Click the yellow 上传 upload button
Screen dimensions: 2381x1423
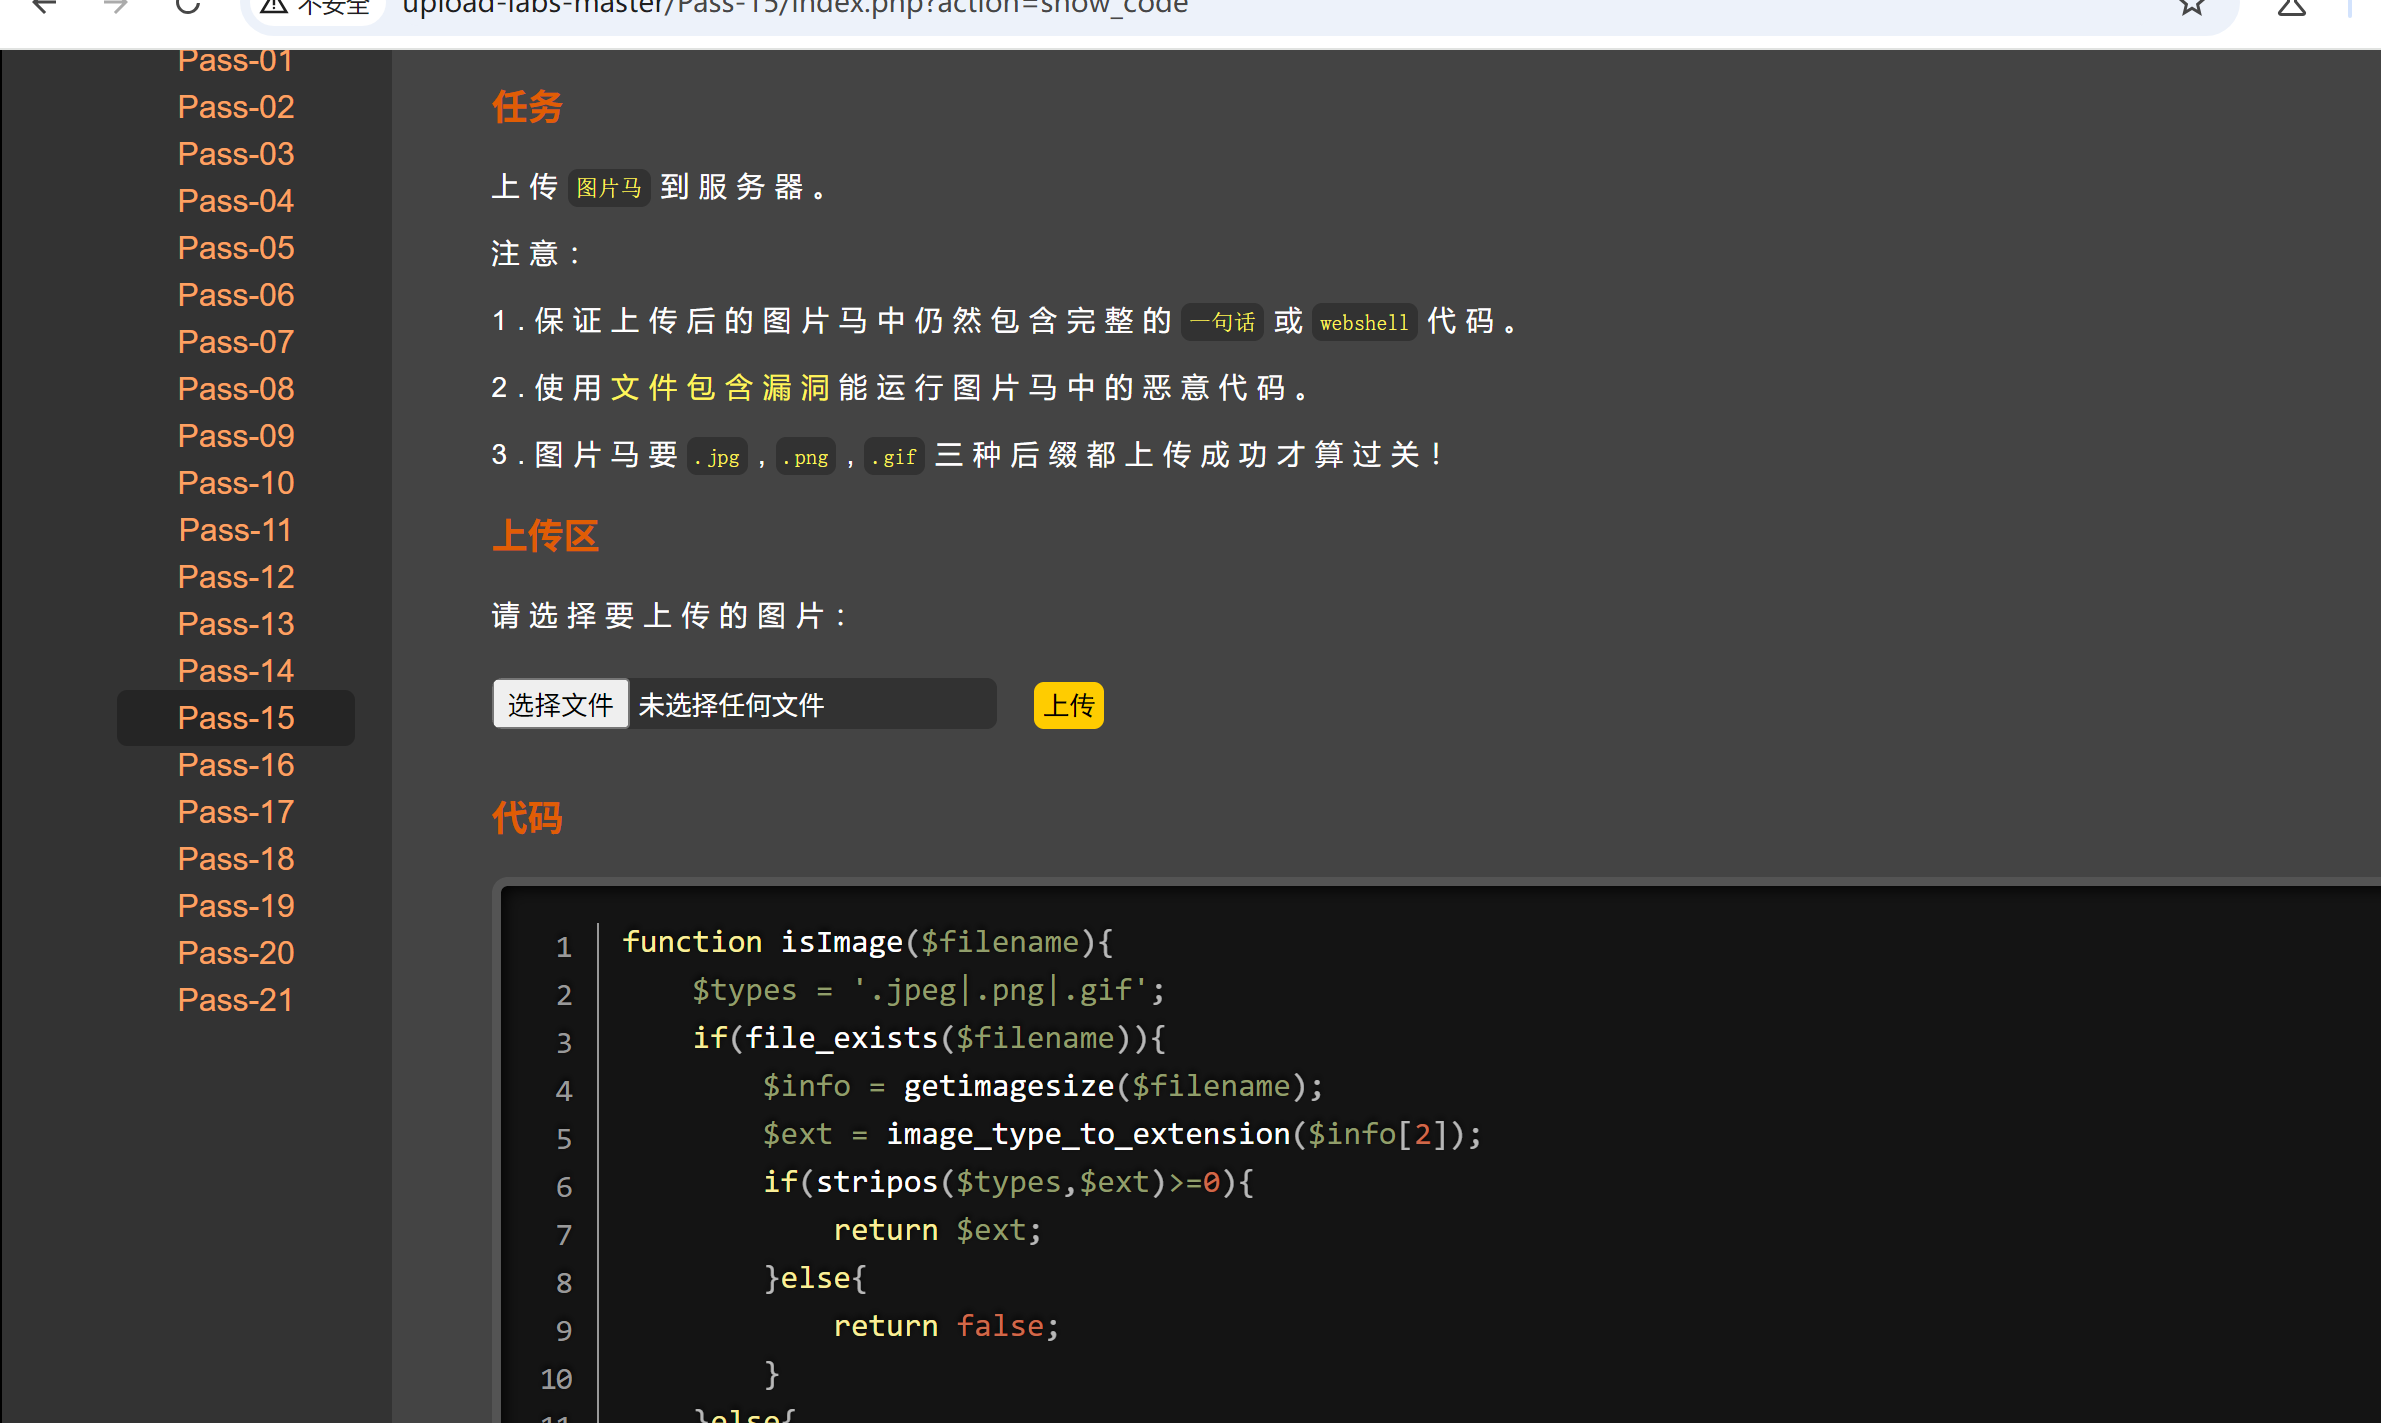point(1068,706)
